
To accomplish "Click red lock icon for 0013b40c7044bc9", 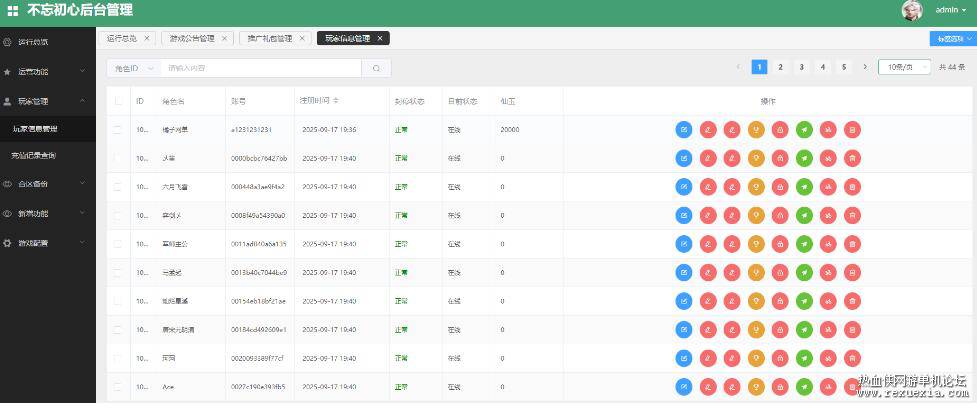I will (780, 273).
